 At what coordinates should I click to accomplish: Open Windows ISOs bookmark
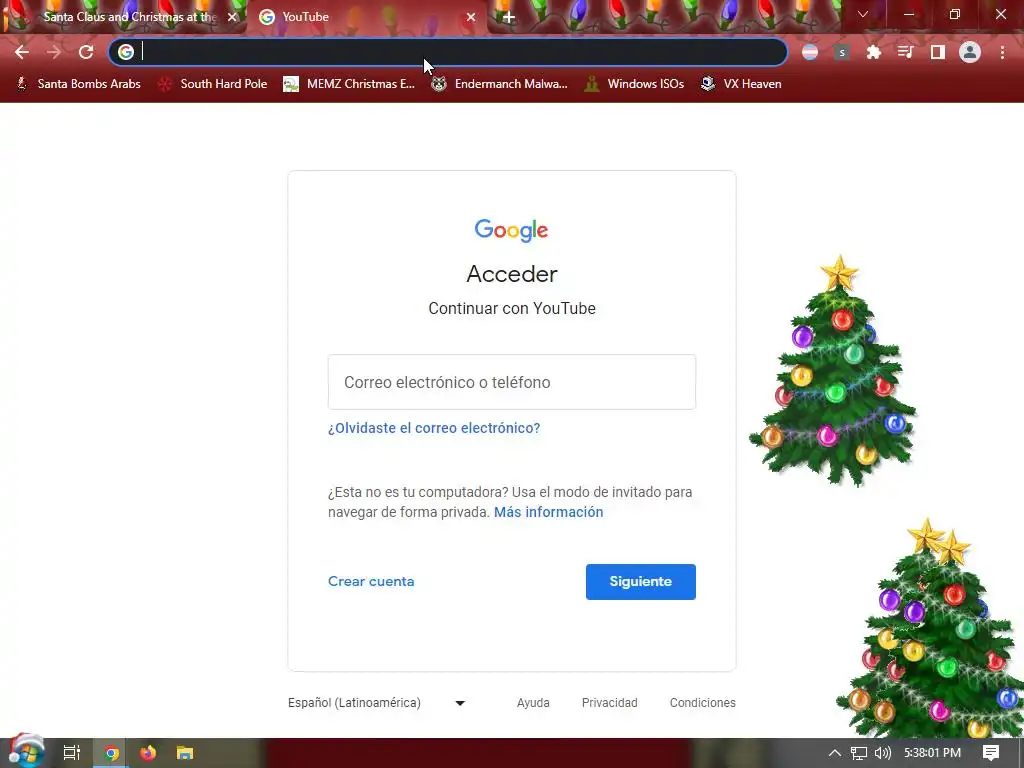(x=635, y=84)
